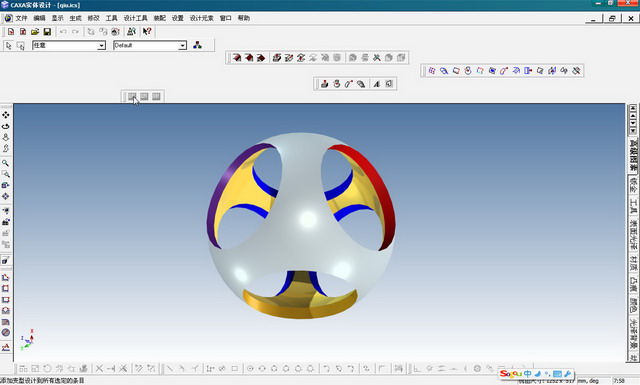The image size is (640, 385).
Task: Click the second selection arrow icon
Action: tap(20, 46)
